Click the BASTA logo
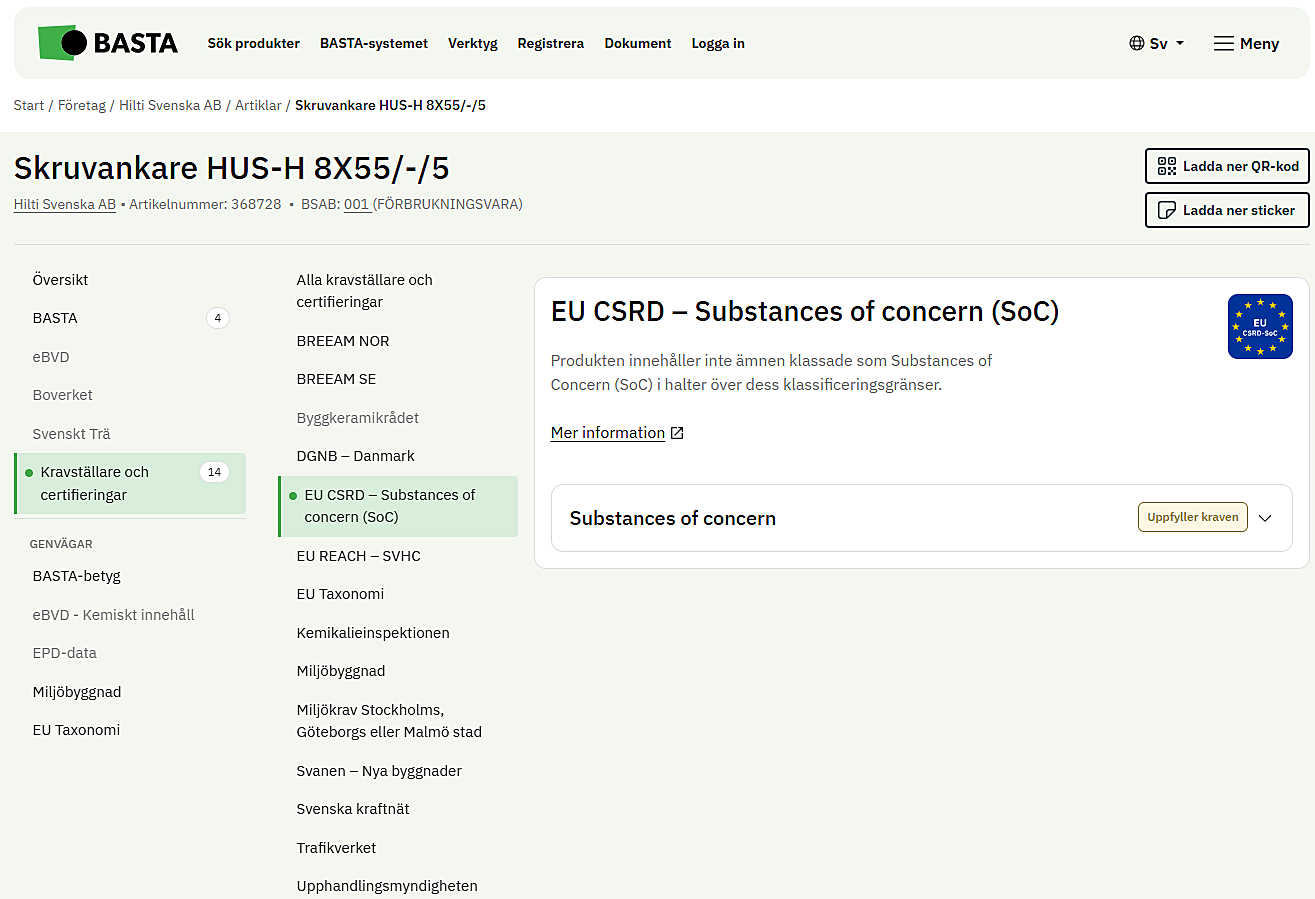This screenshot has width=1315, height=899. (x=108, y=43)
